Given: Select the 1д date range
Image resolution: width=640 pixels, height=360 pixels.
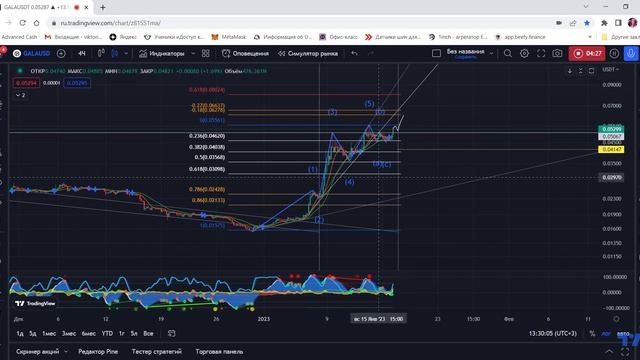Looking at the screenshot, I should 20,333.
